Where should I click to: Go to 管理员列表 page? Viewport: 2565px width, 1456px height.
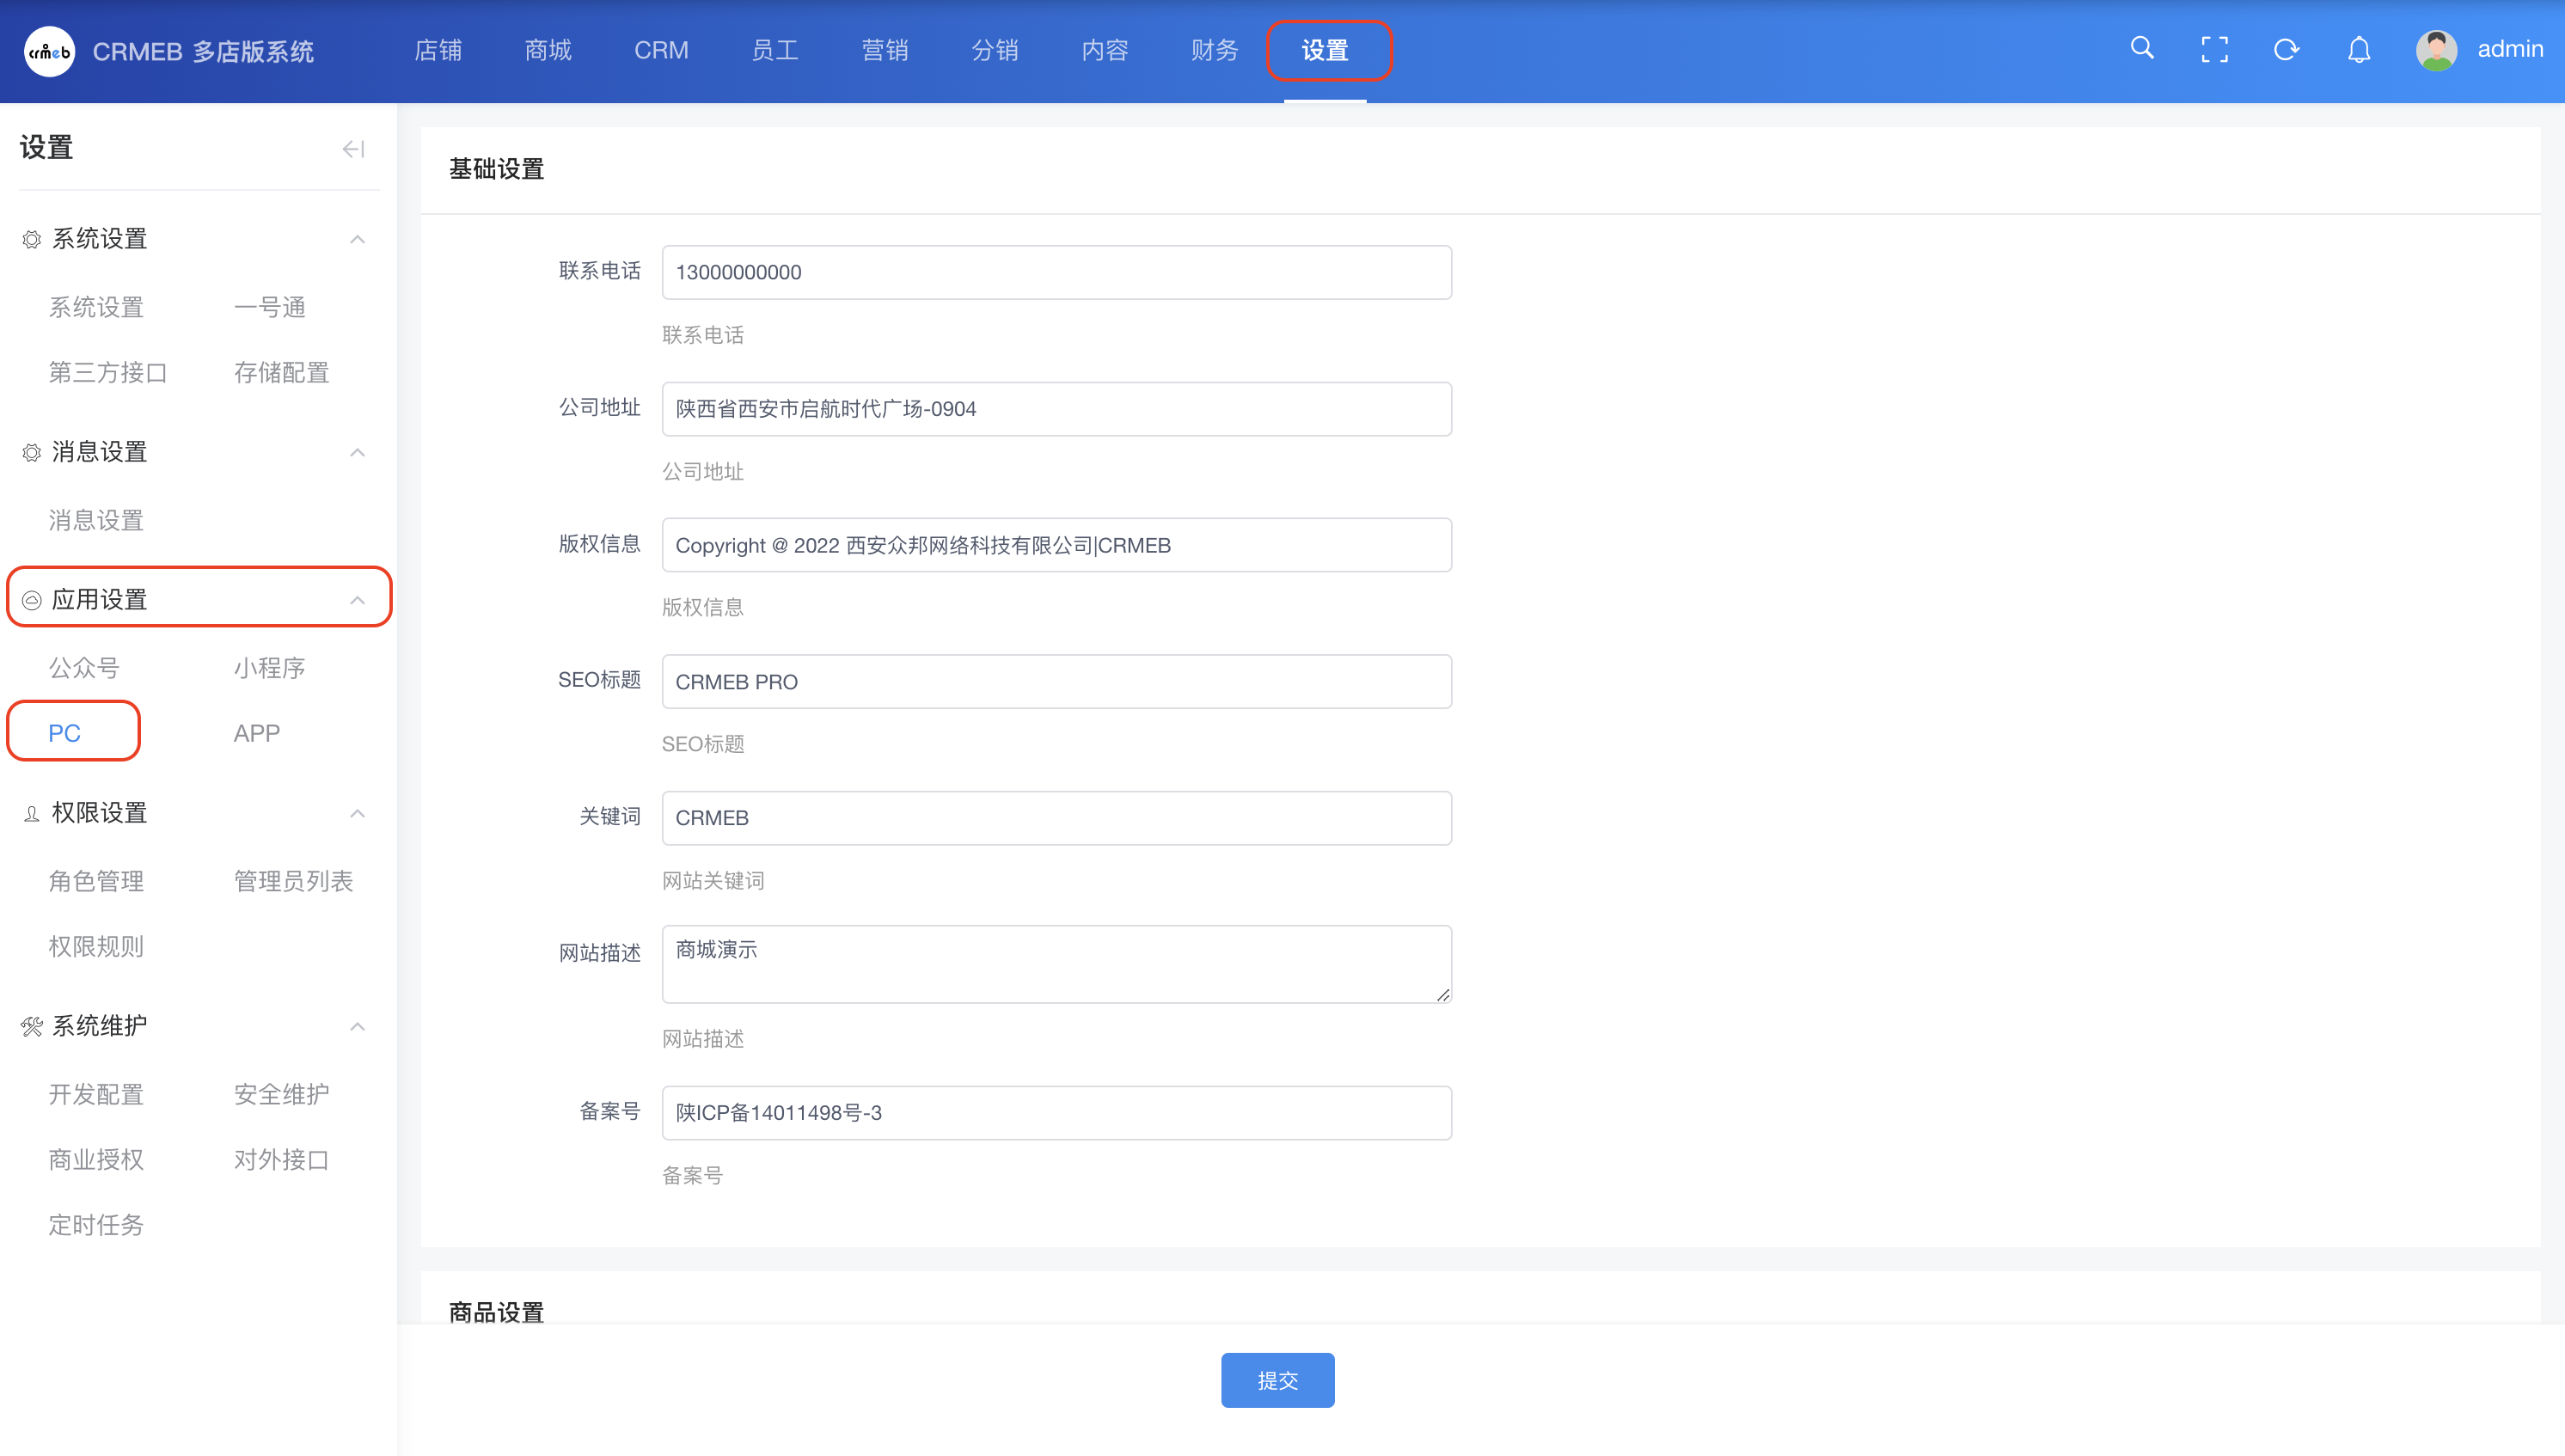pyautogui.click(x=293, y=880)
